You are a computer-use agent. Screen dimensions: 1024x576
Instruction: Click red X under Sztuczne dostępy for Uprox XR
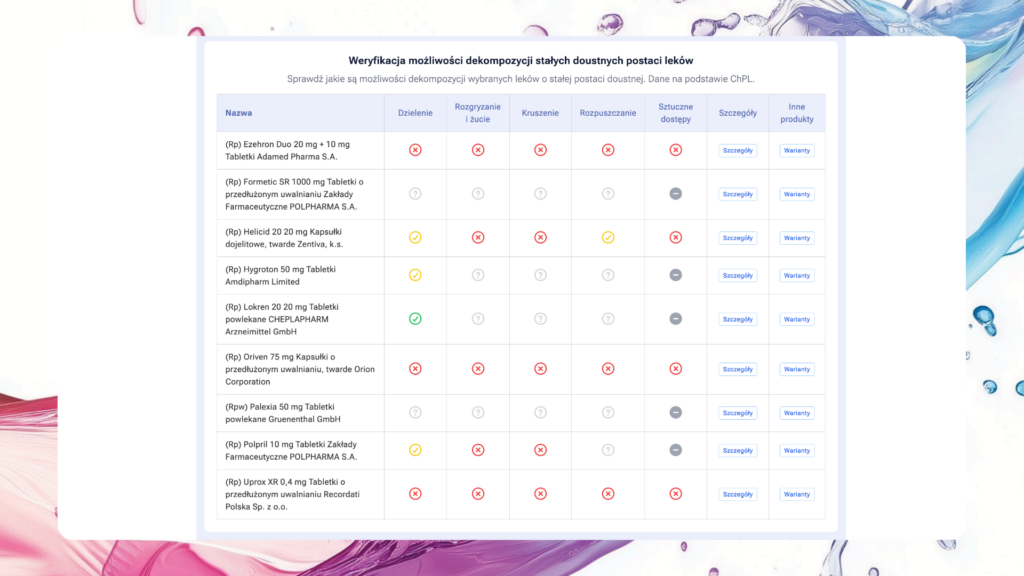point(675,494)
